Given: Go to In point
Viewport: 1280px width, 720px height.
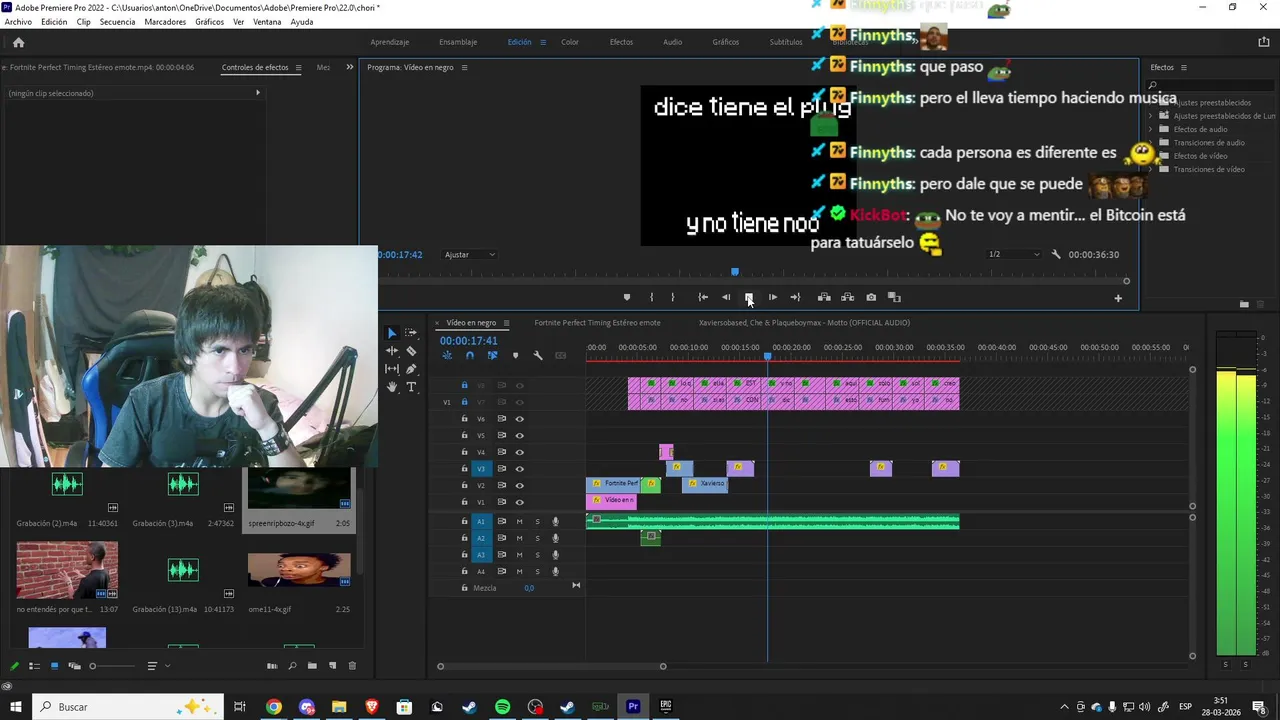Looking at the screenshot, I should coord(703,297).
